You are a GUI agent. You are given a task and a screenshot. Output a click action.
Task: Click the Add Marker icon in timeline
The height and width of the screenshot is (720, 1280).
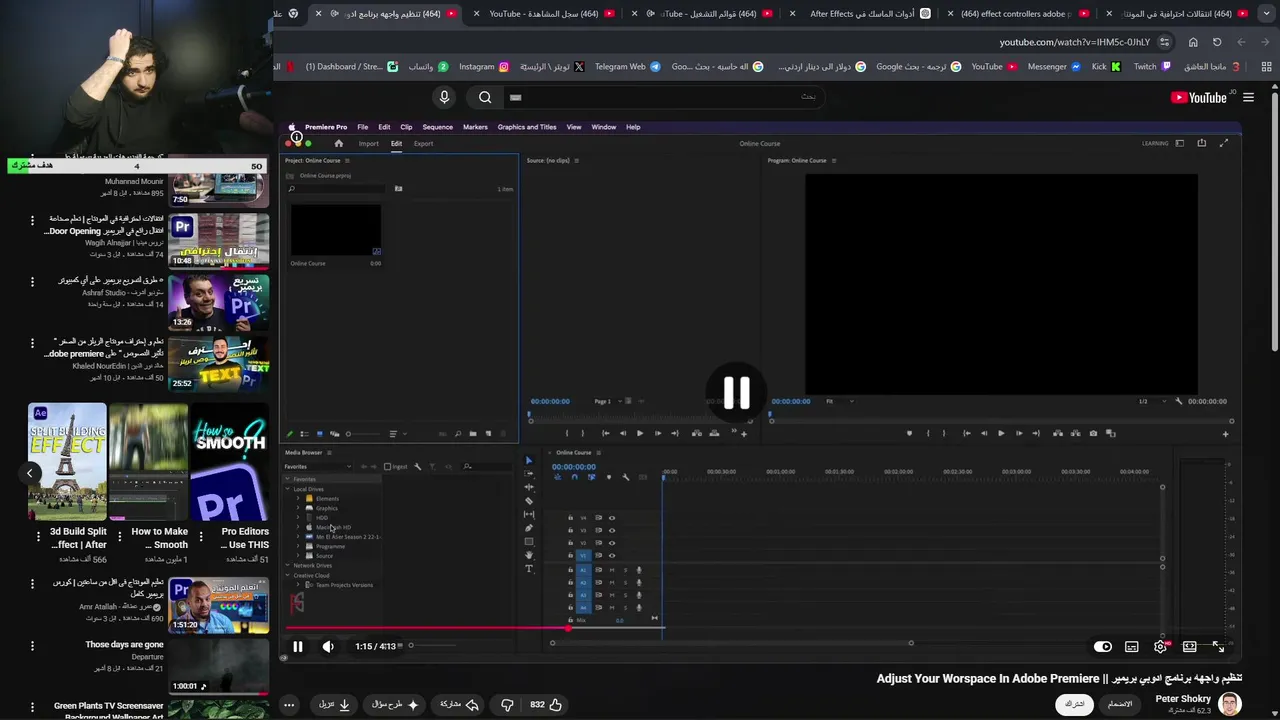608,477
